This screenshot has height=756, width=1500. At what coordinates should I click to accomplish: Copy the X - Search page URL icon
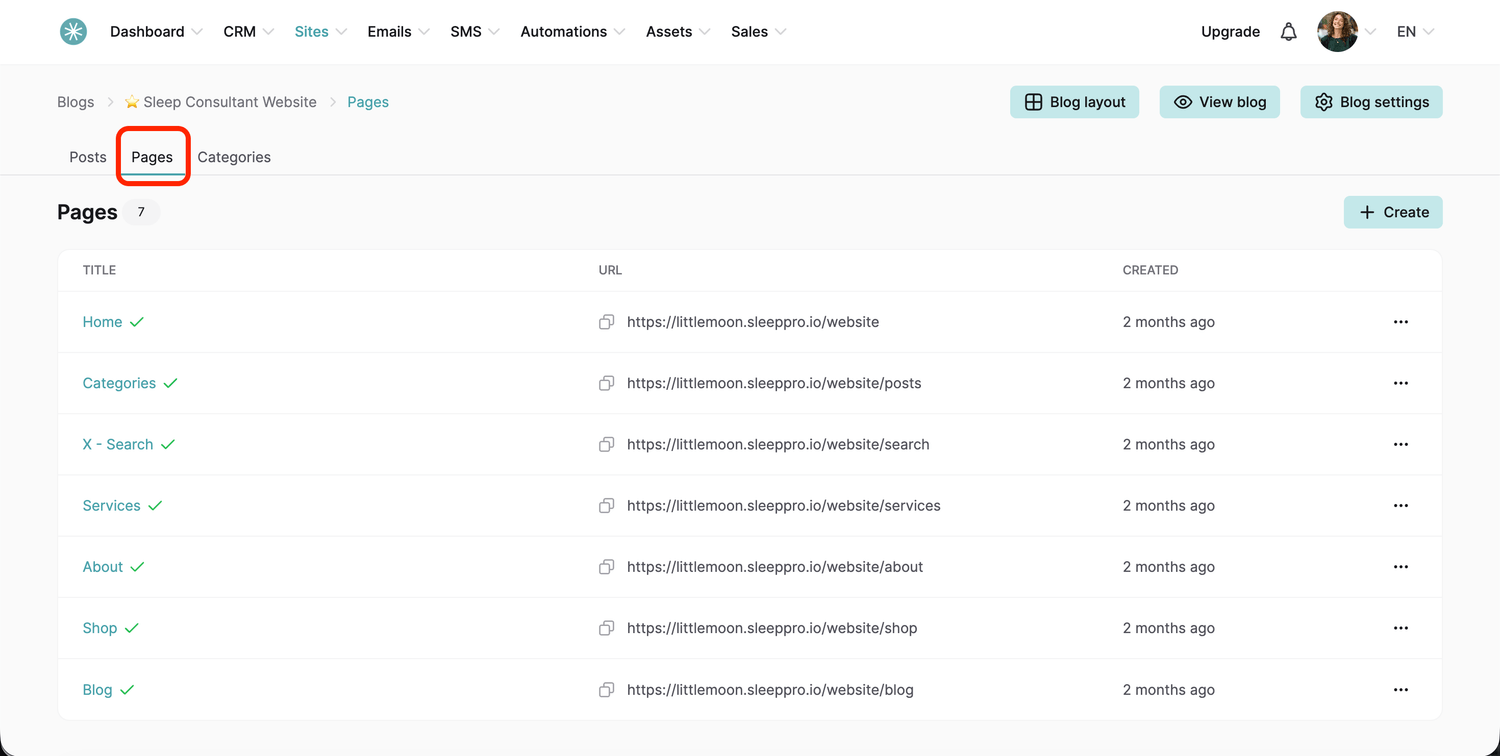click(x=606, y=444)
